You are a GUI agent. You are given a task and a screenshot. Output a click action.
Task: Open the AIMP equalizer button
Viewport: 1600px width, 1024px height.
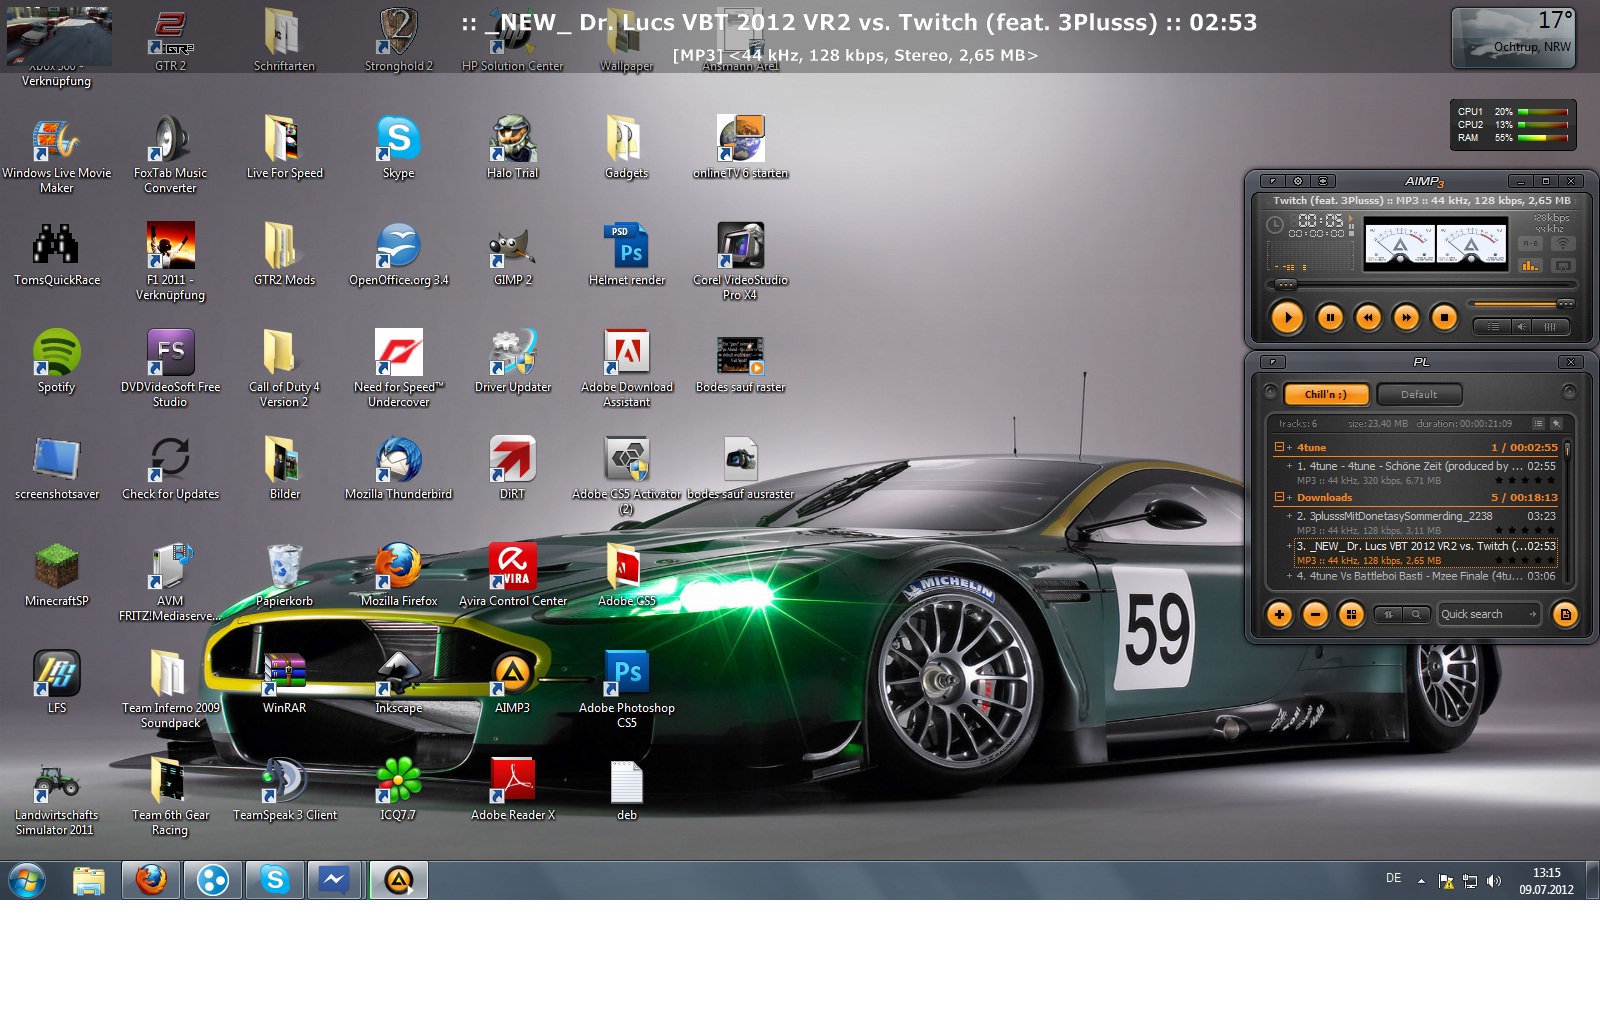(1550, 326)
